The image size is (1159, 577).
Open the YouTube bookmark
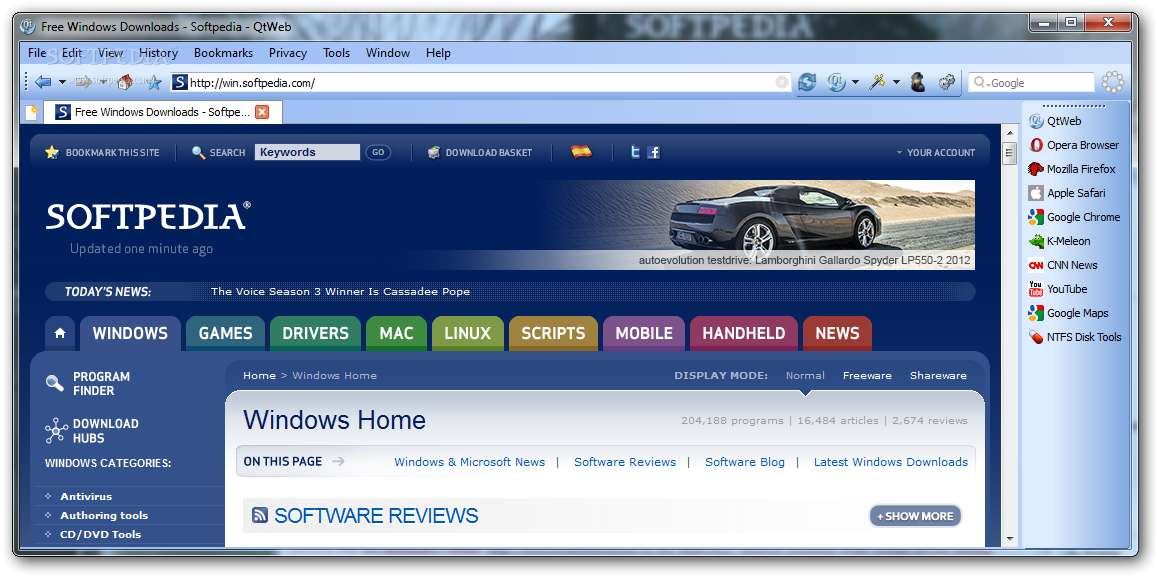pyautogui.click(x=1058, y=289)
